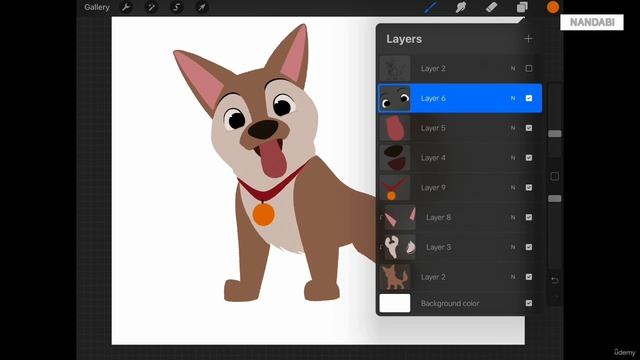Screen dimensions: 640x360
Task: Toggle Background color visibility checkbox
Action: point(529,303)
